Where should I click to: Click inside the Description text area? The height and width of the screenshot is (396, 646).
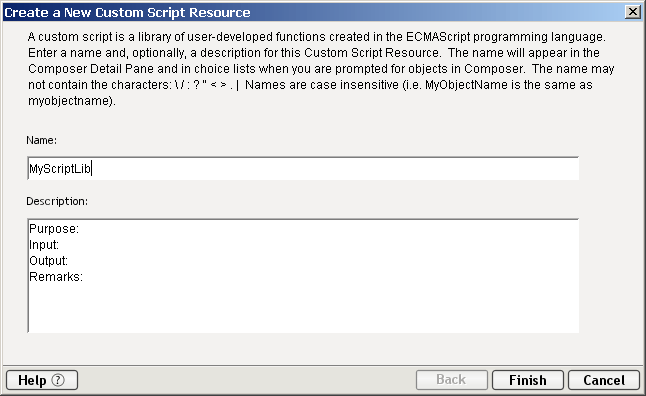303,276
